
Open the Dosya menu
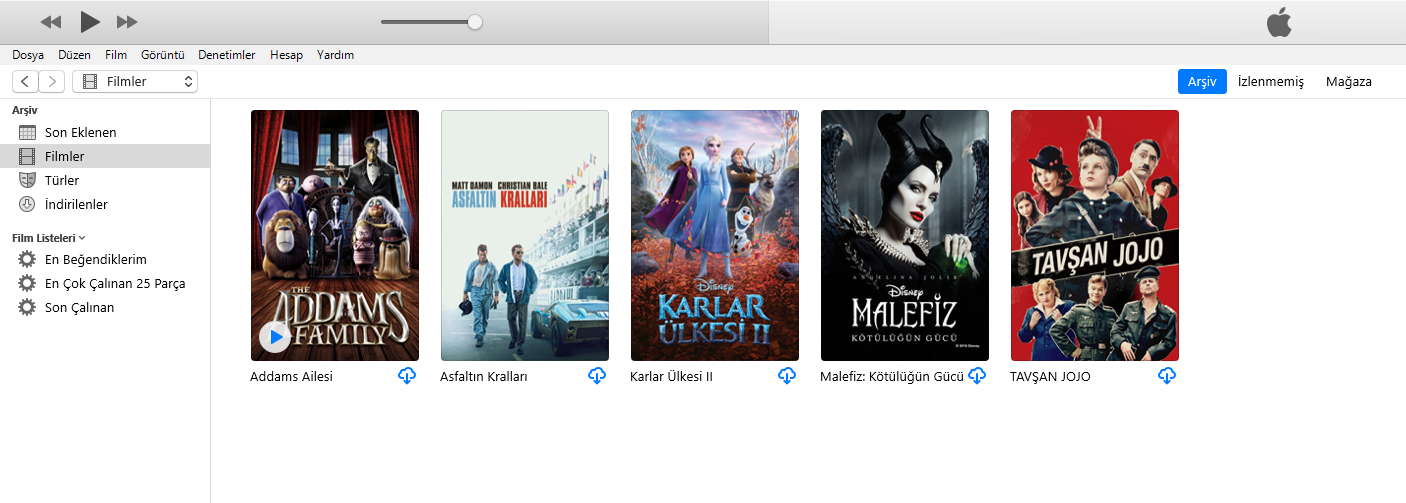click(x=28, y=55)
